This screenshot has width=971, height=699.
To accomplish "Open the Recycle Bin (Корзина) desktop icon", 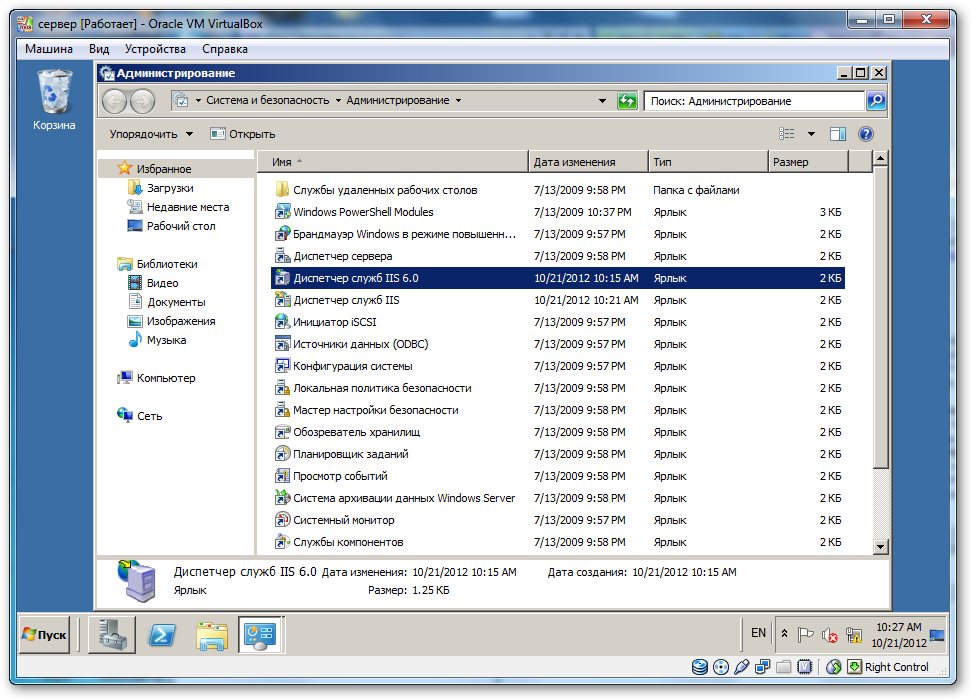I will pos(54,100).
